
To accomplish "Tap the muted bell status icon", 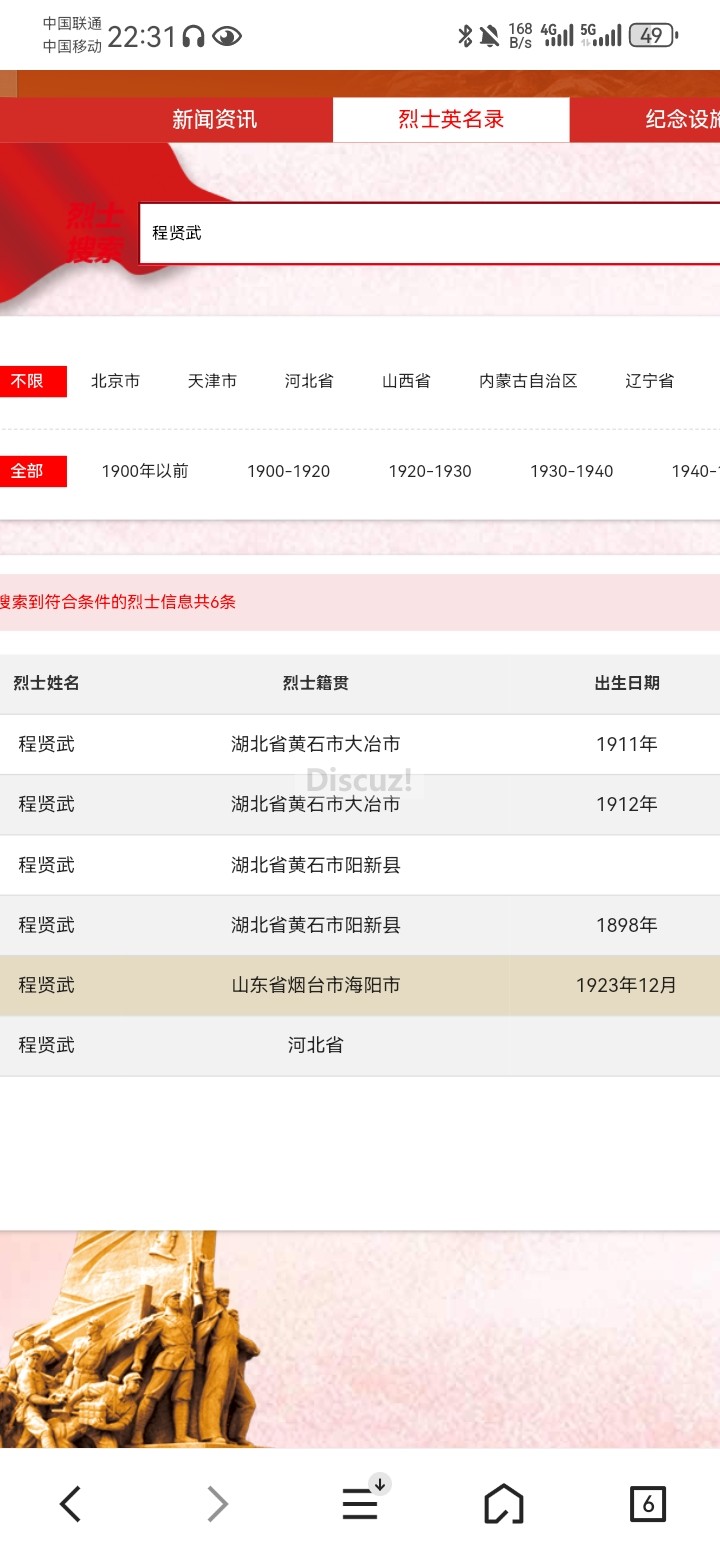I will point(489,37).
